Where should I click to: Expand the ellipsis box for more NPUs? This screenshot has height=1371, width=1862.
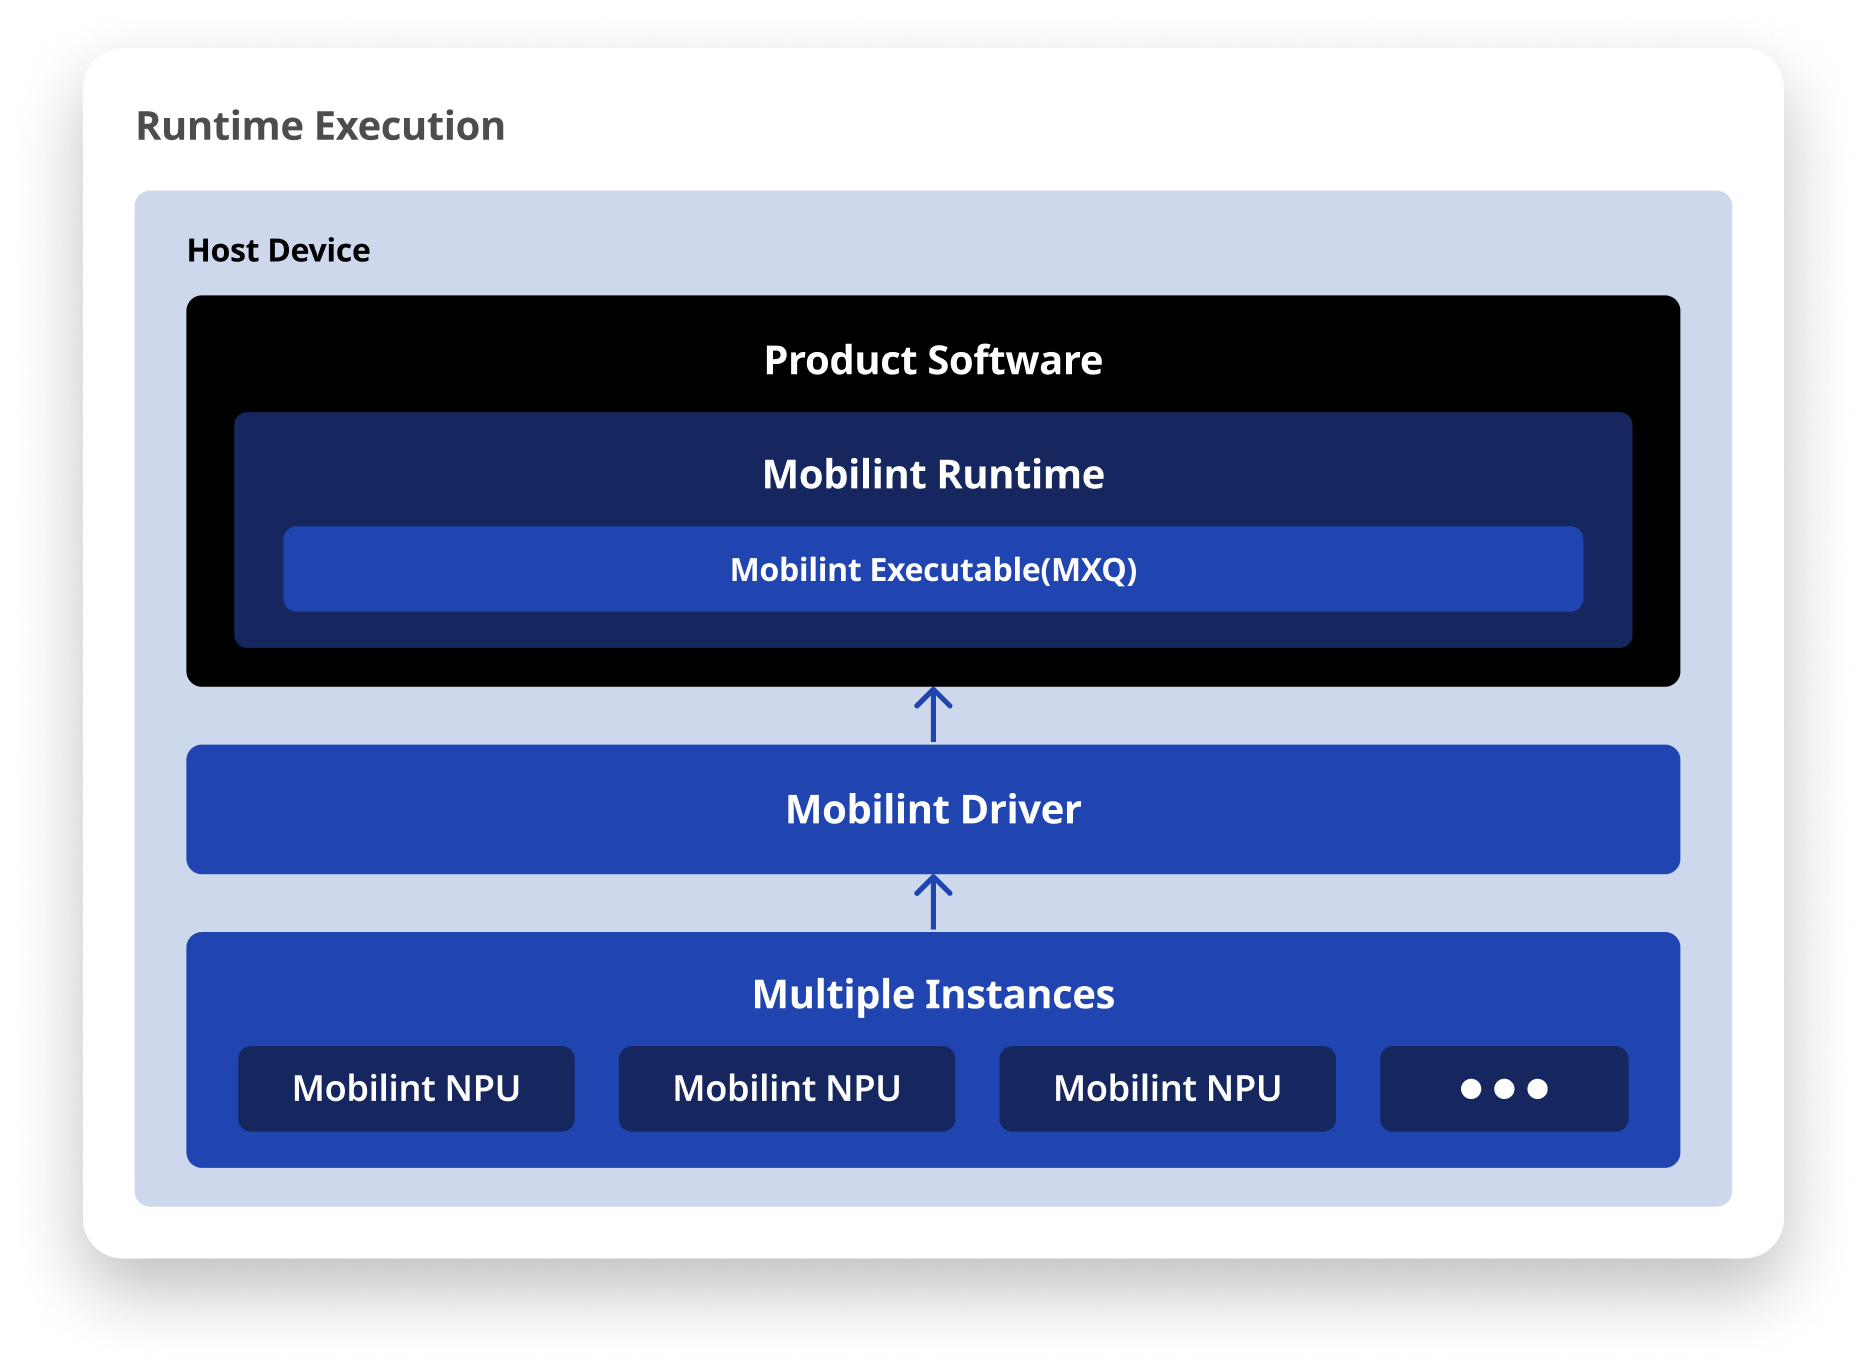1503,1088
